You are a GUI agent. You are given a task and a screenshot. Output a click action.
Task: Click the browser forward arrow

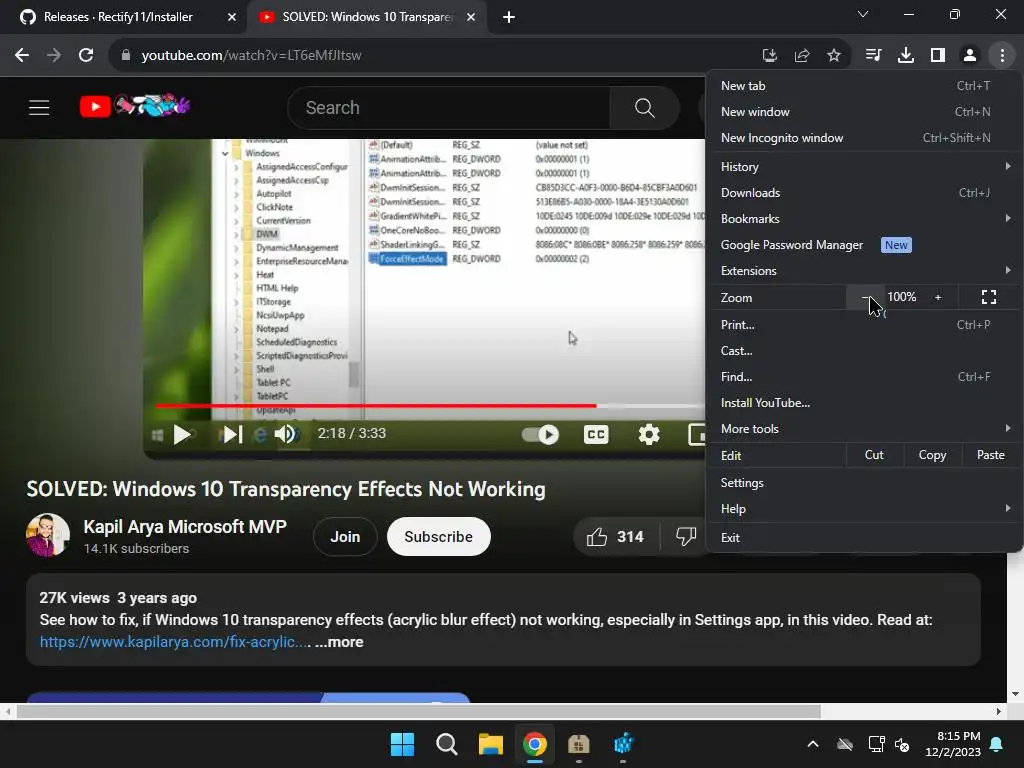(x=54, y=56)
